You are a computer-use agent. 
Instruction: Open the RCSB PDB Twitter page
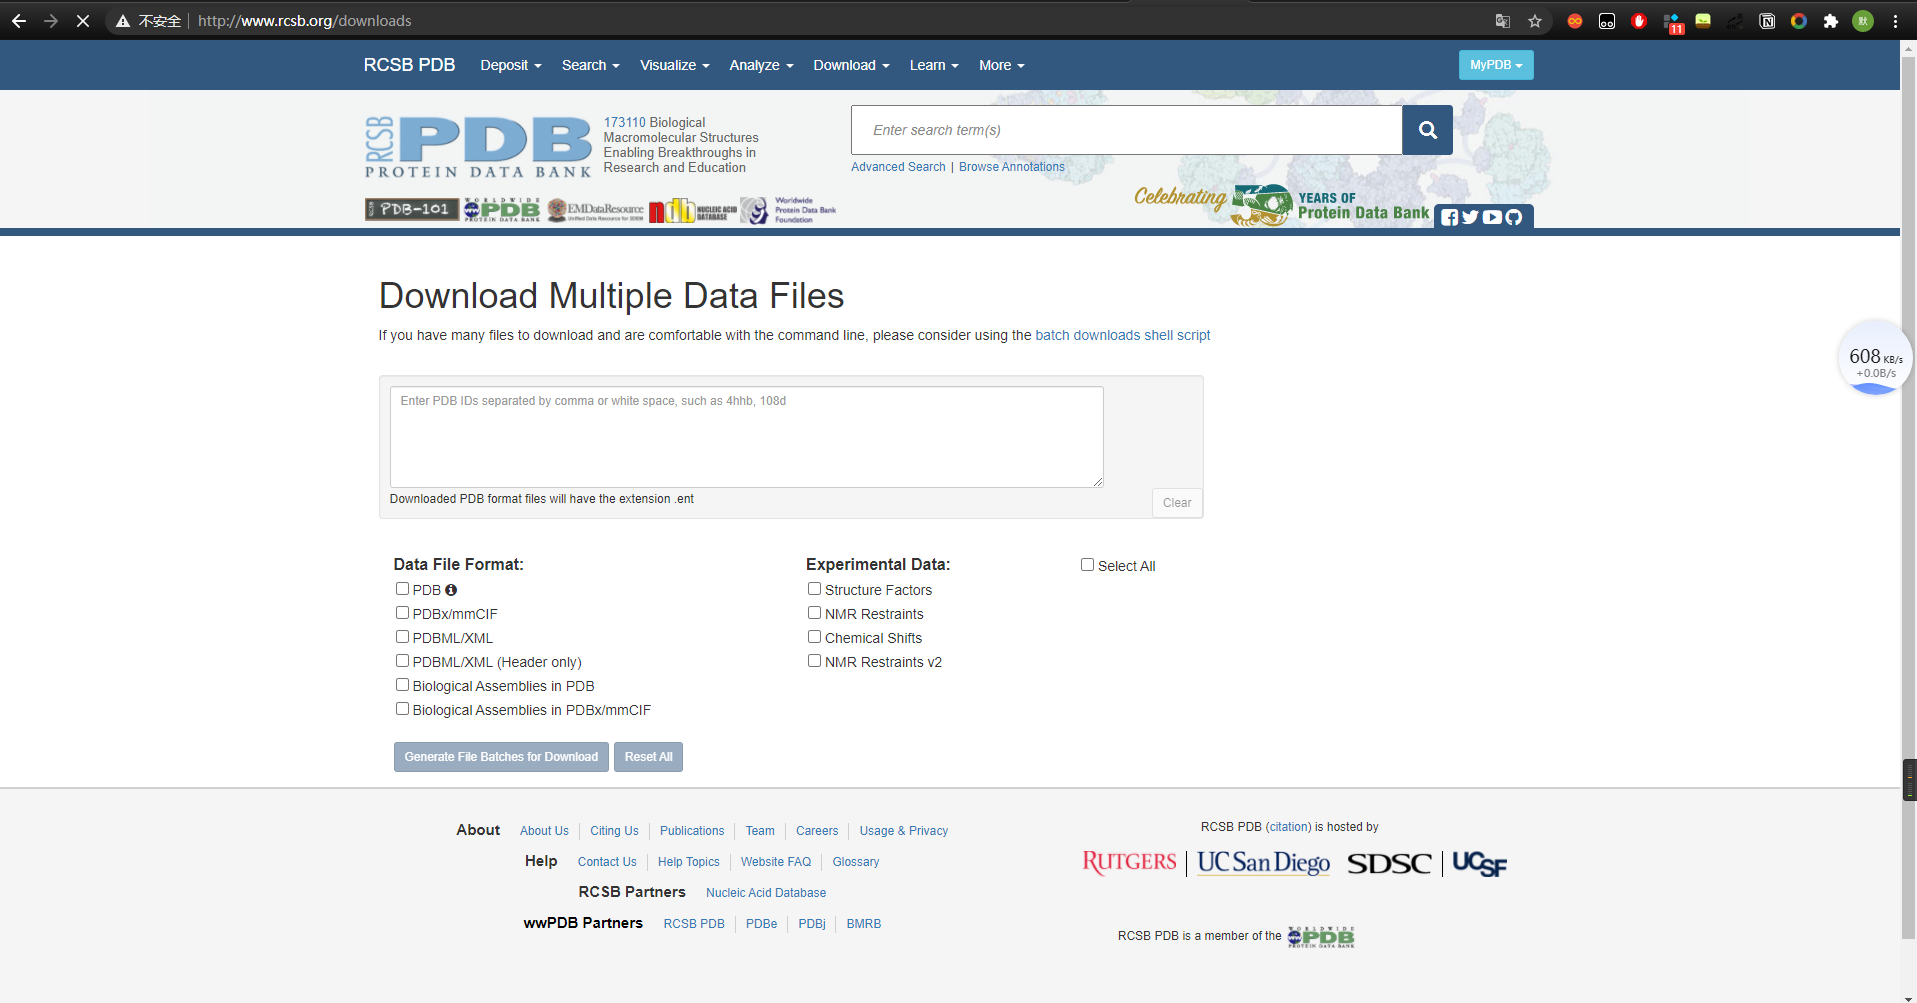click(1470, 217)
